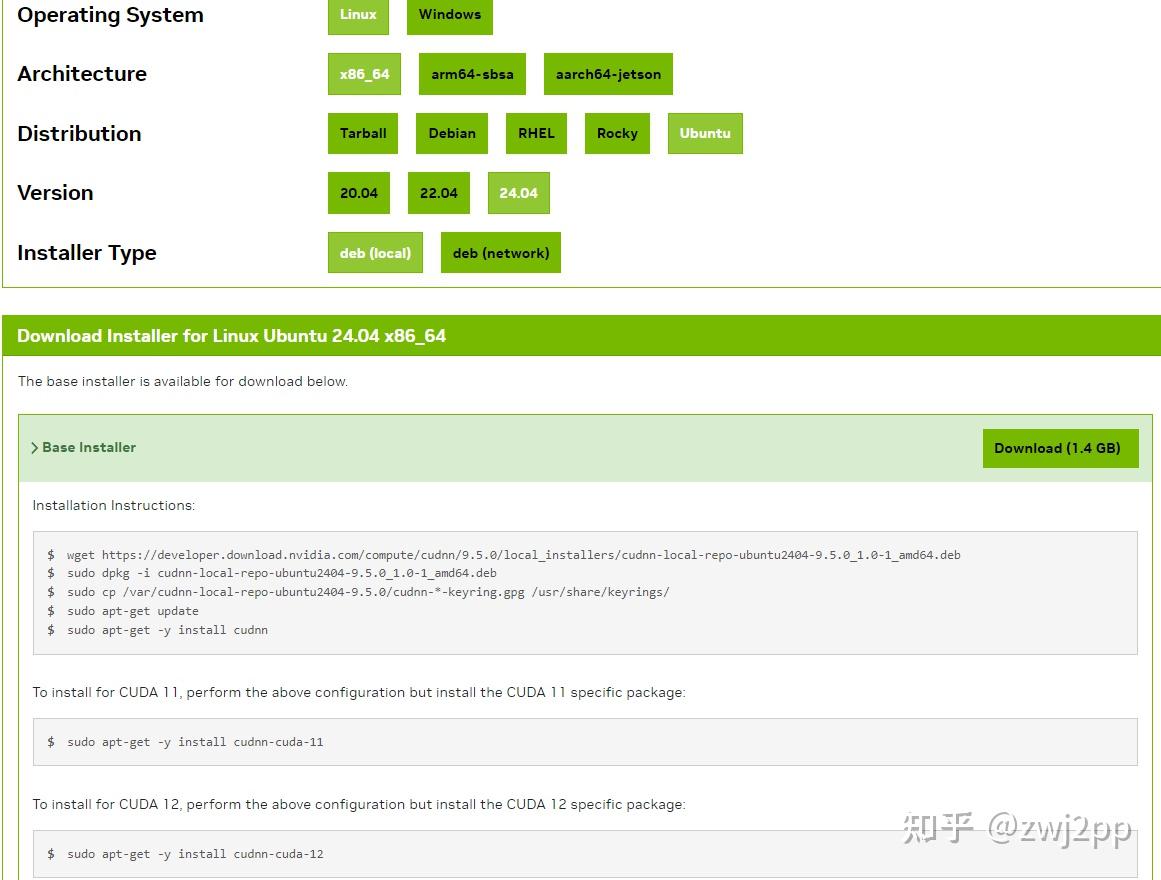Viewport: 1161px width, 880px height.
Task: Select the RHEL distribution
Action: (x=536, y=133)
